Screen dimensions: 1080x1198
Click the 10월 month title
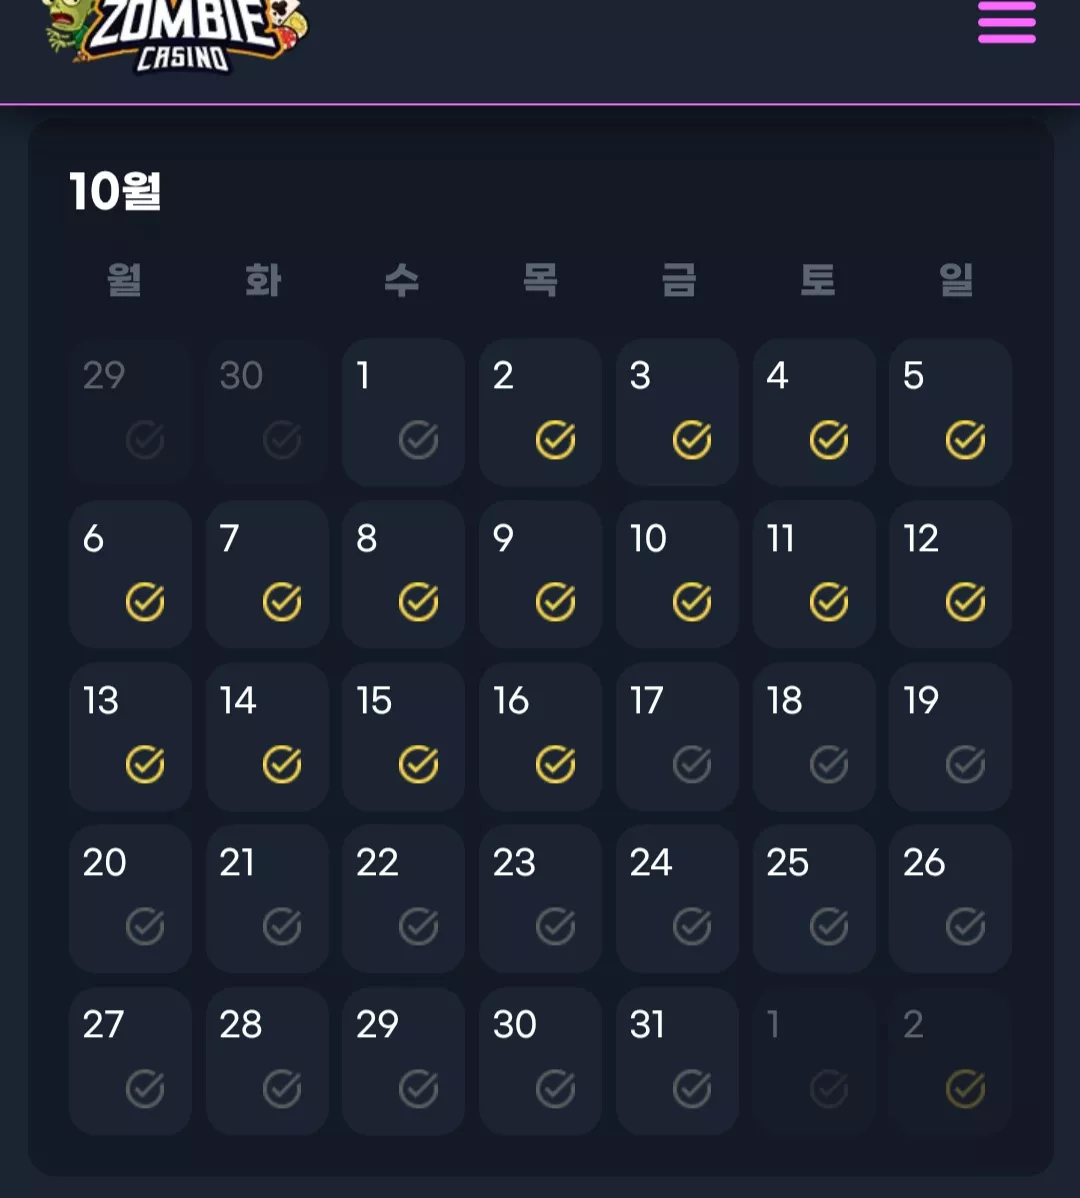click(x=115, y=190)
